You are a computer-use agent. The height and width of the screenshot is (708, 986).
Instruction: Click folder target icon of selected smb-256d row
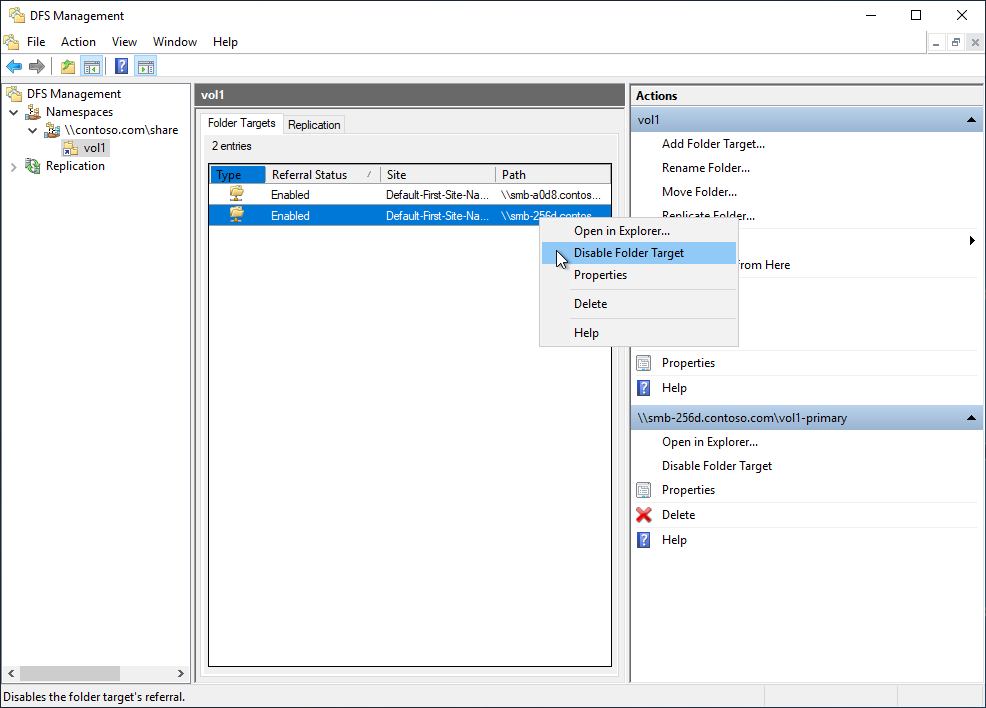click(237, 215)
